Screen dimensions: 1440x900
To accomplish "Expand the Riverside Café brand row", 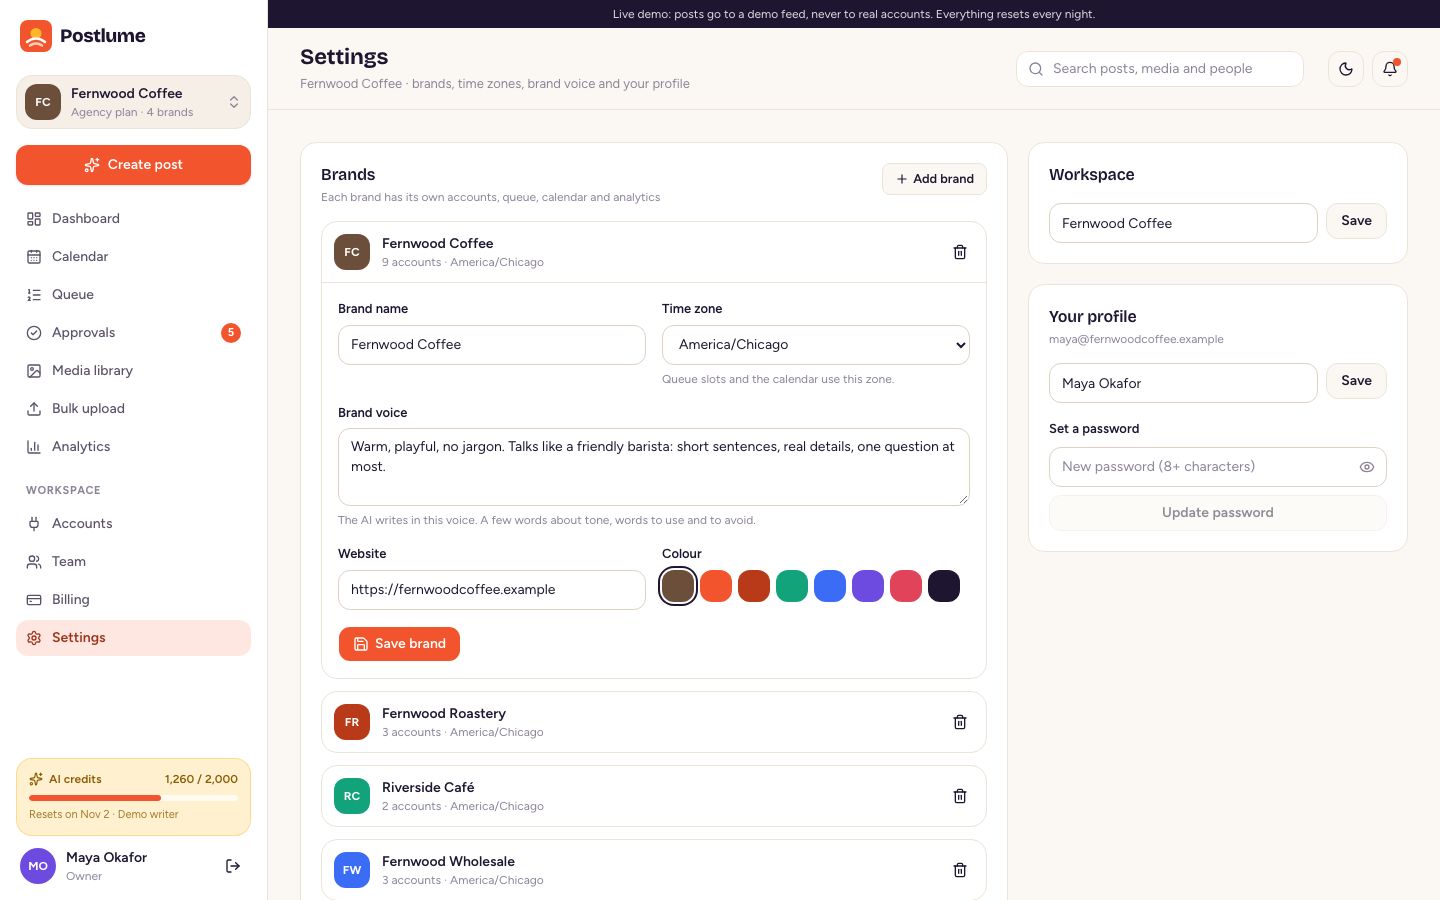I will click(654, 796).
